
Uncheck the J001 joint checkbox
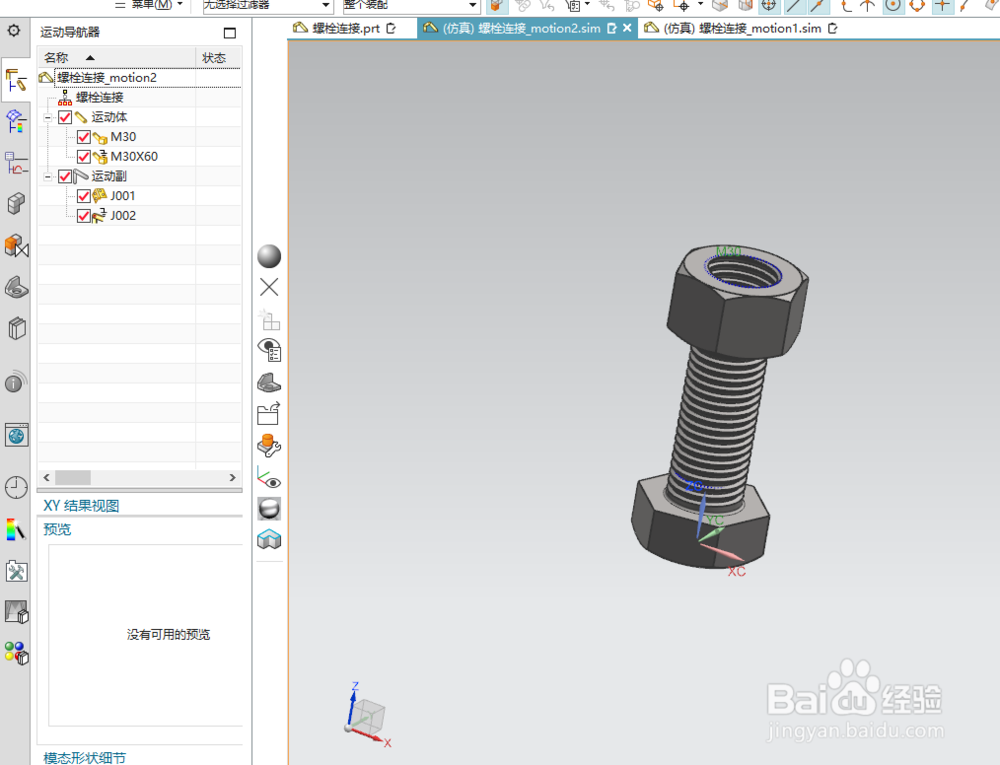coord(84,196)
